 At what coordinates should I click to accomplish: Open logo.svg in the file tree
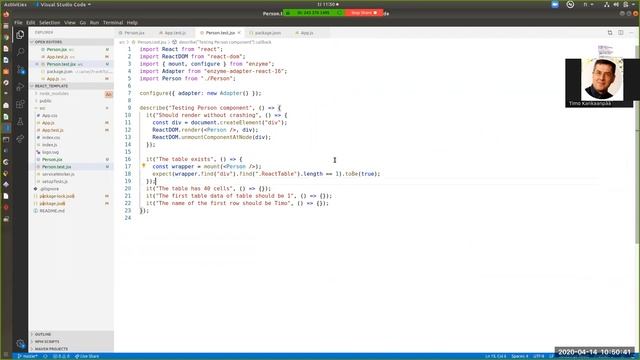click(51, 152)
